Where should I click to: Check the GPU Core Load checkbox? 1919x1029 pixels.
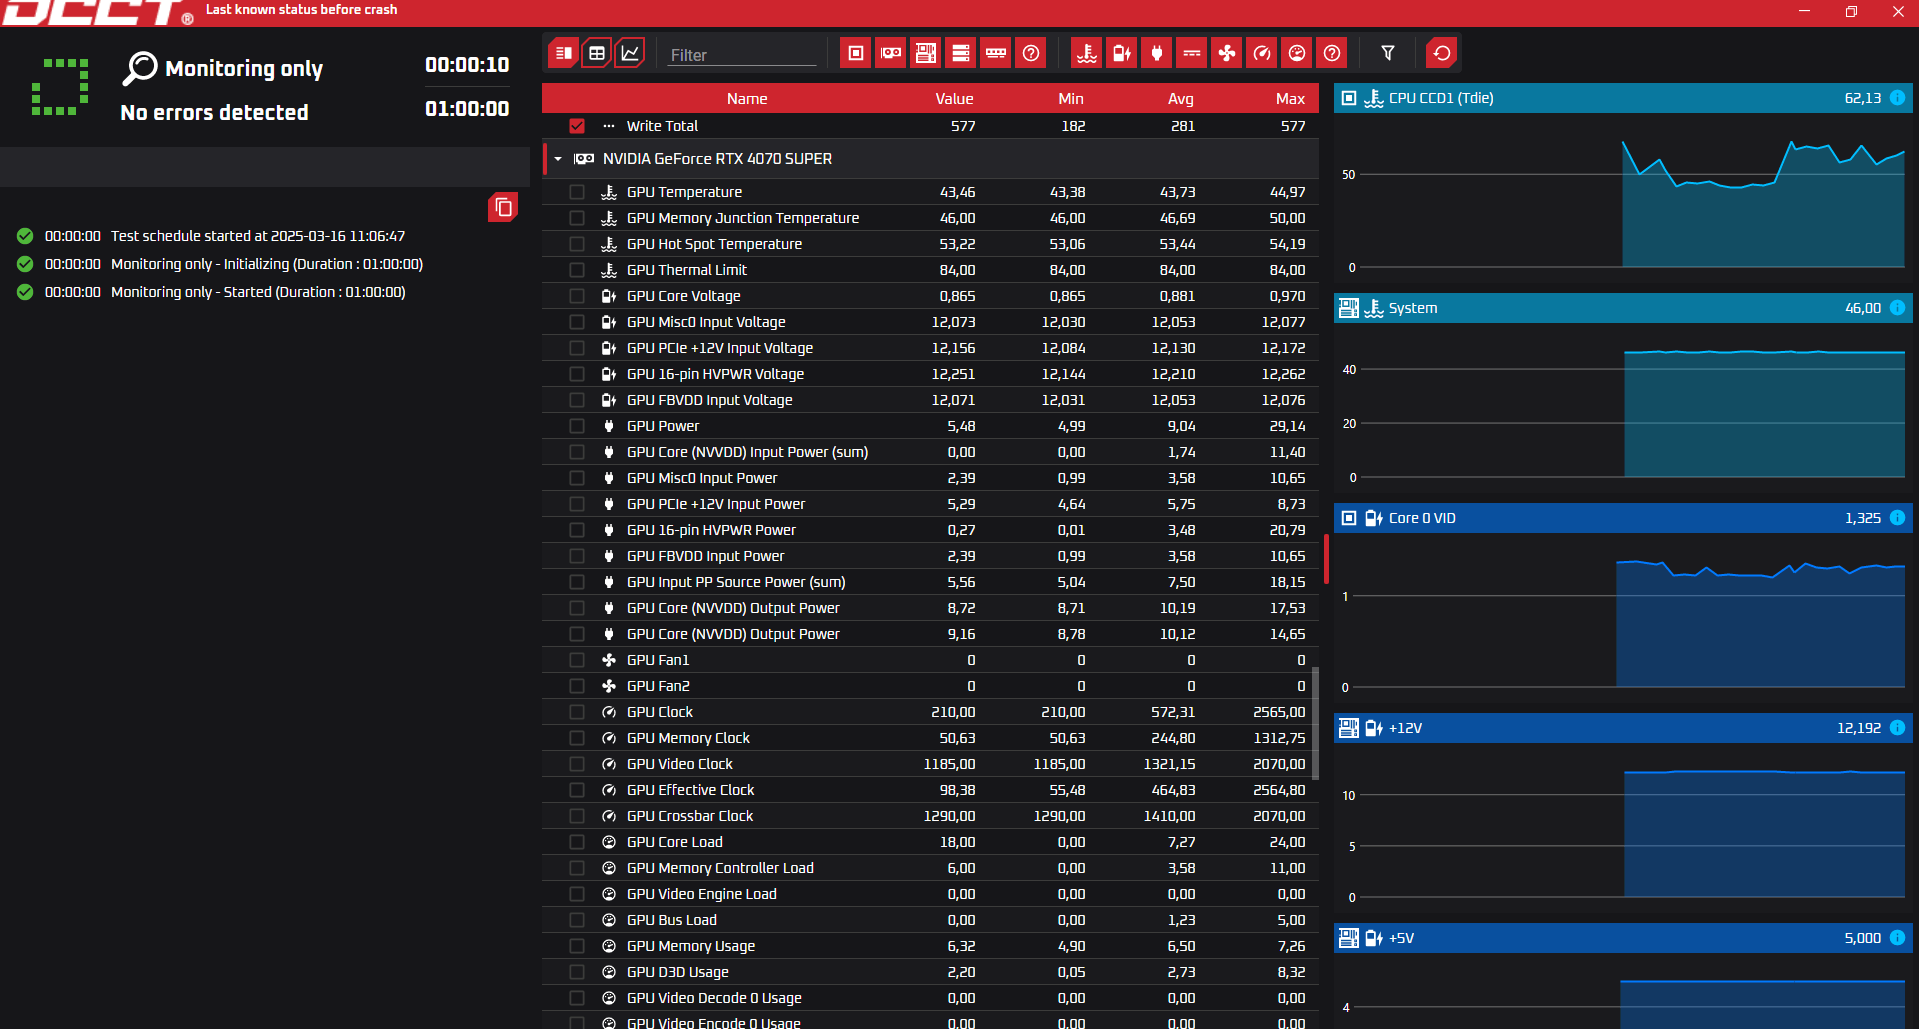(x=577, y=842)
